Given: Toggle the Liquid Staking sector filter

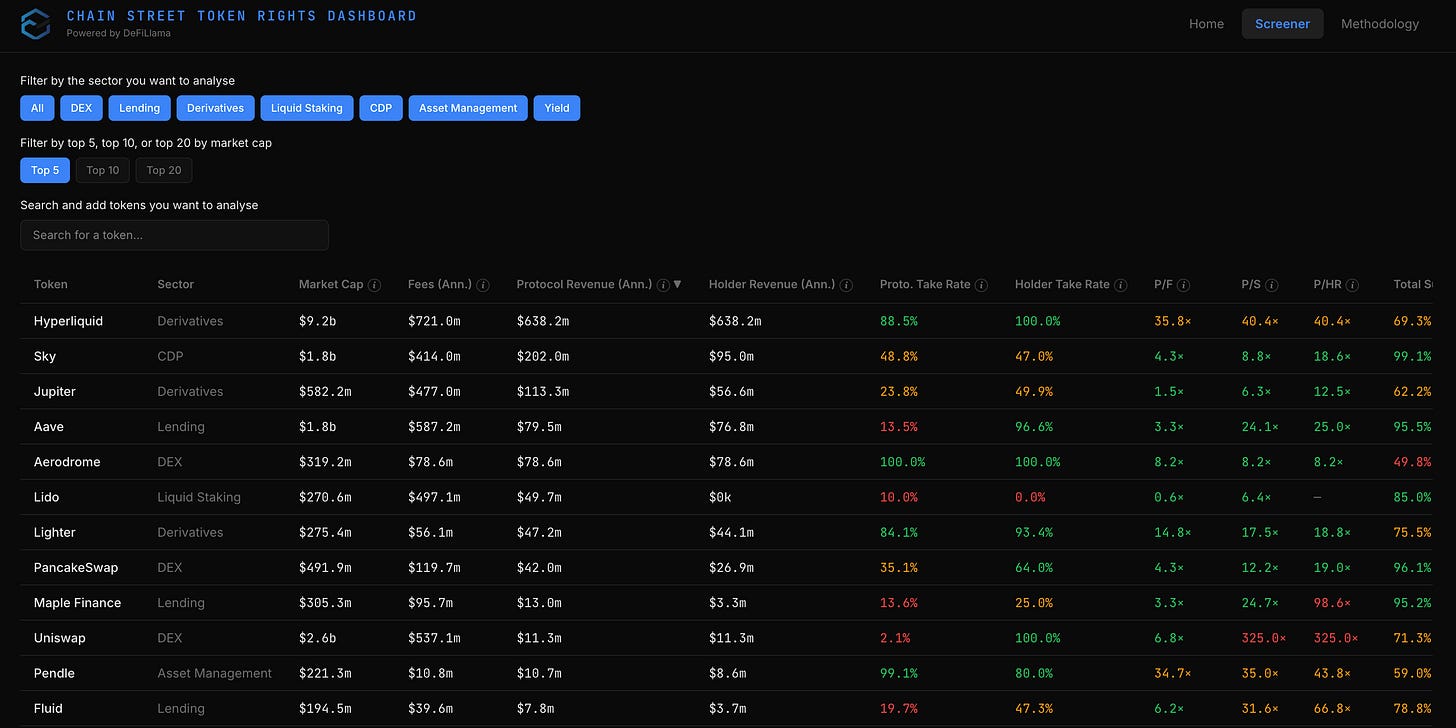Looking at the screenshot, I should (x=307, y=108).
